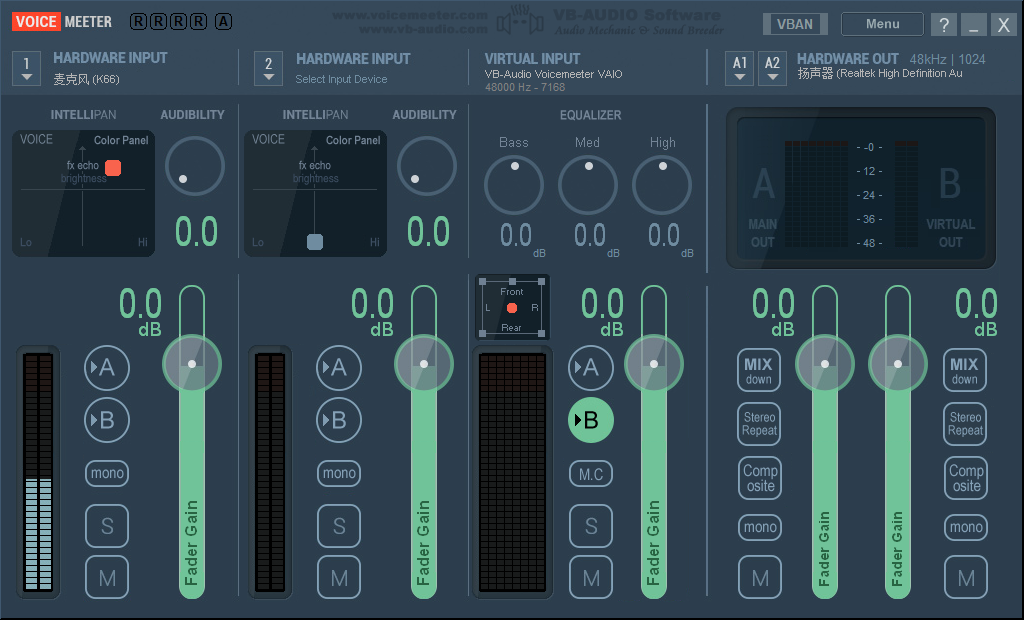Toggle Stereo Repeat on main out A
Screen dimensions: 1024x620
coord(759,424)
